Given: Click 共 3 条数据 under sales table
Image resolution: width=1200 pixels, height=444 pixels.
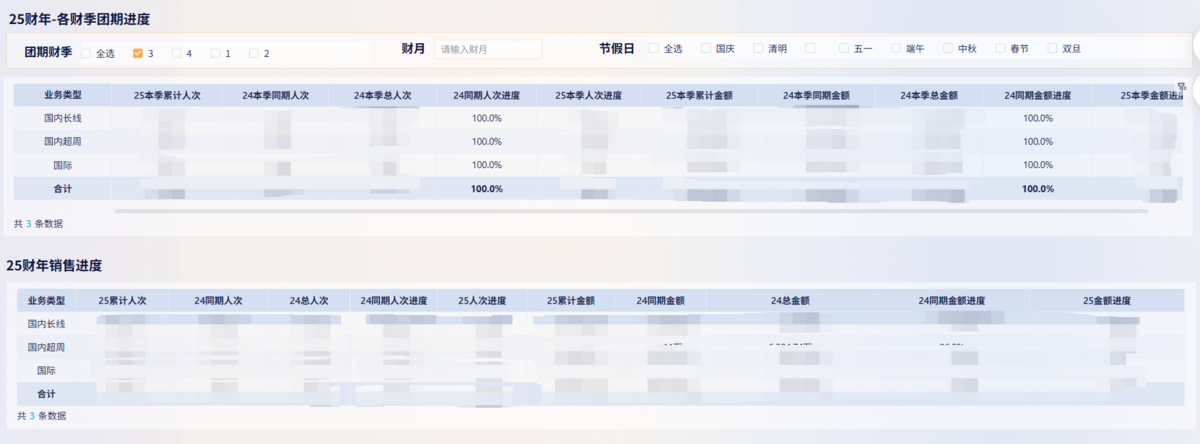Looking at the screenshot, I should [x=42, y=415].
